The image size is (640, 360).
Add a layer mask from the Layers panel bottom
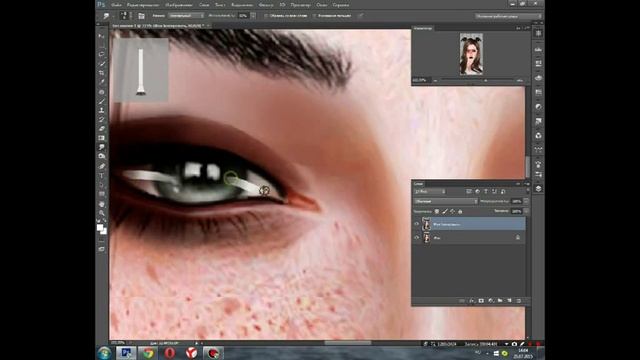point(481,301)
